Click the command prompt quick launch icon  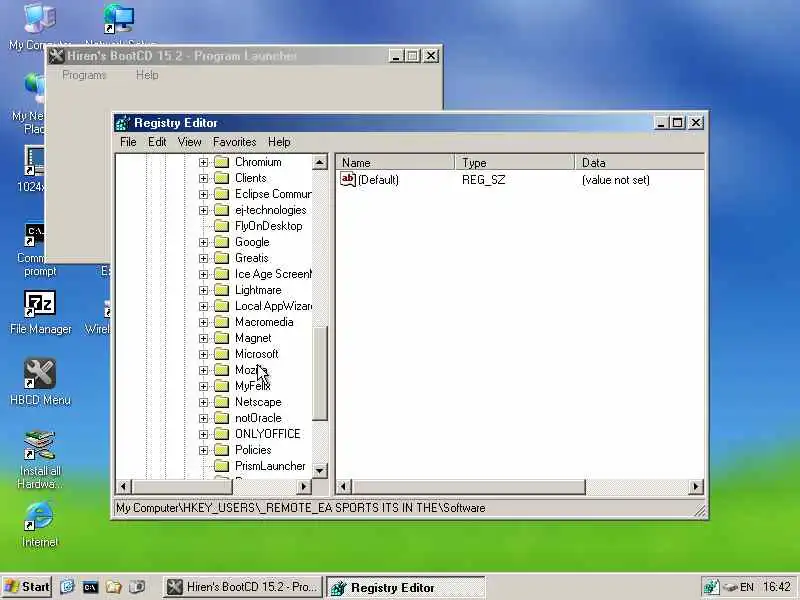90,587
